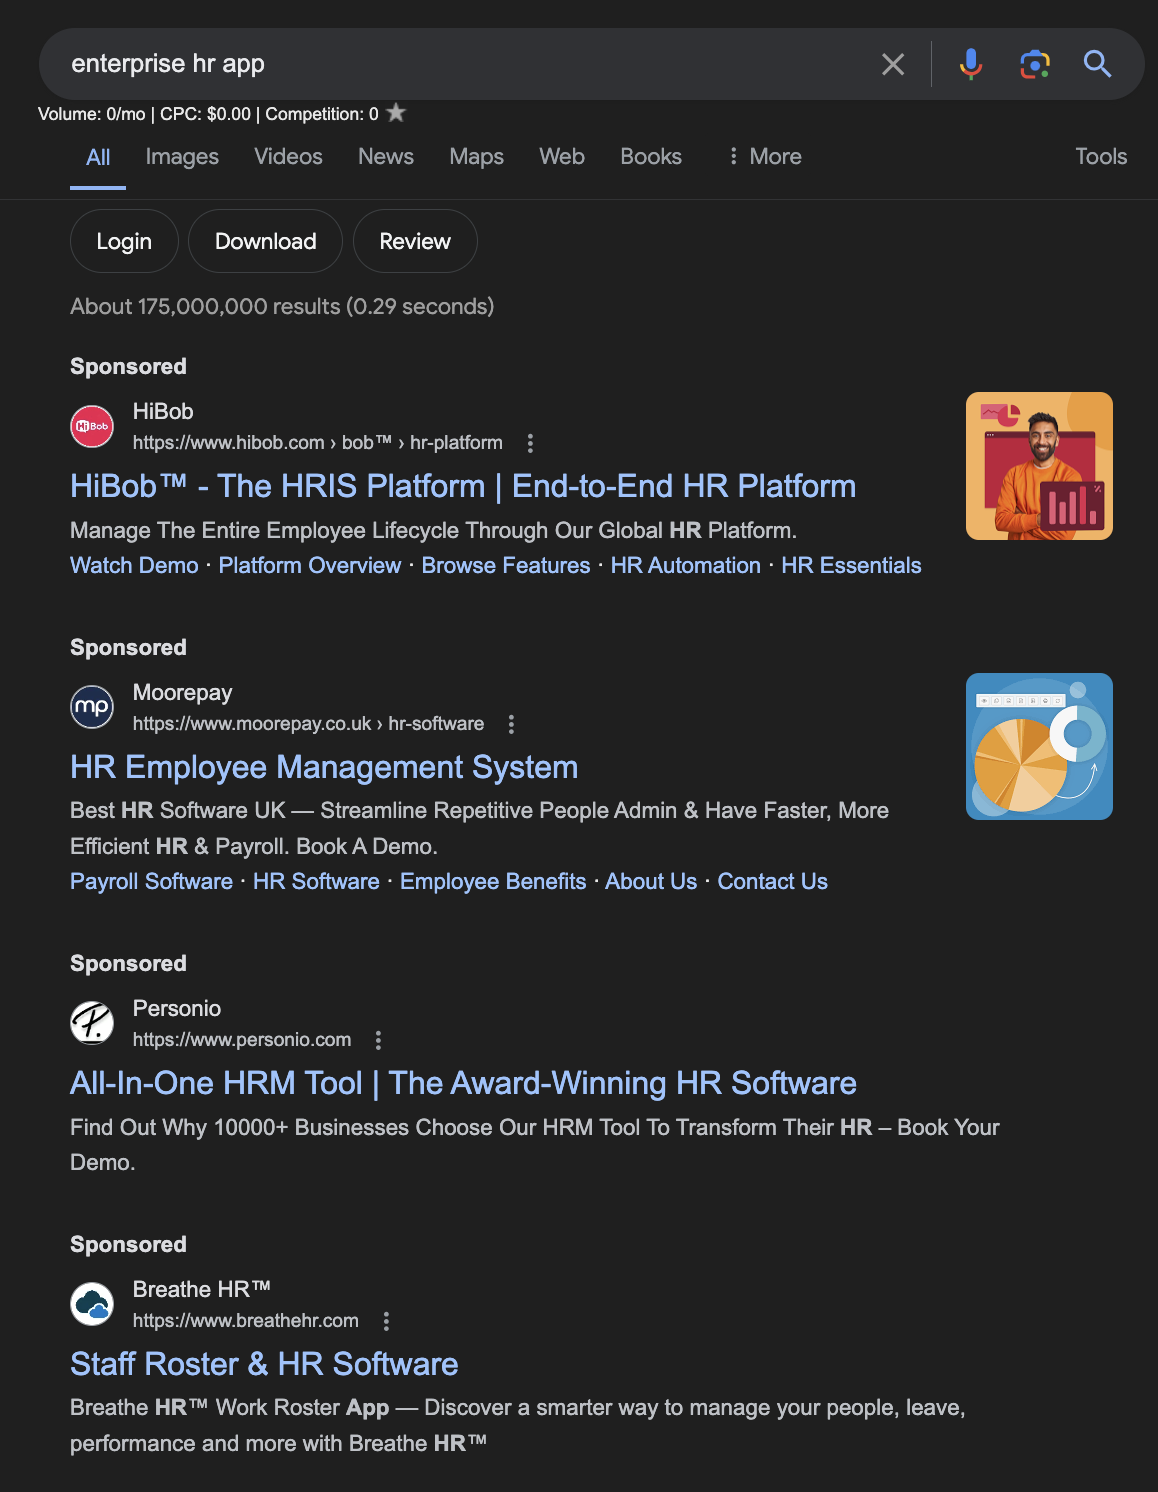This screenshot has width=1158, height=1492.
Task: Click the breathehr.com URL text
Action: click(x=246, y=1321)
